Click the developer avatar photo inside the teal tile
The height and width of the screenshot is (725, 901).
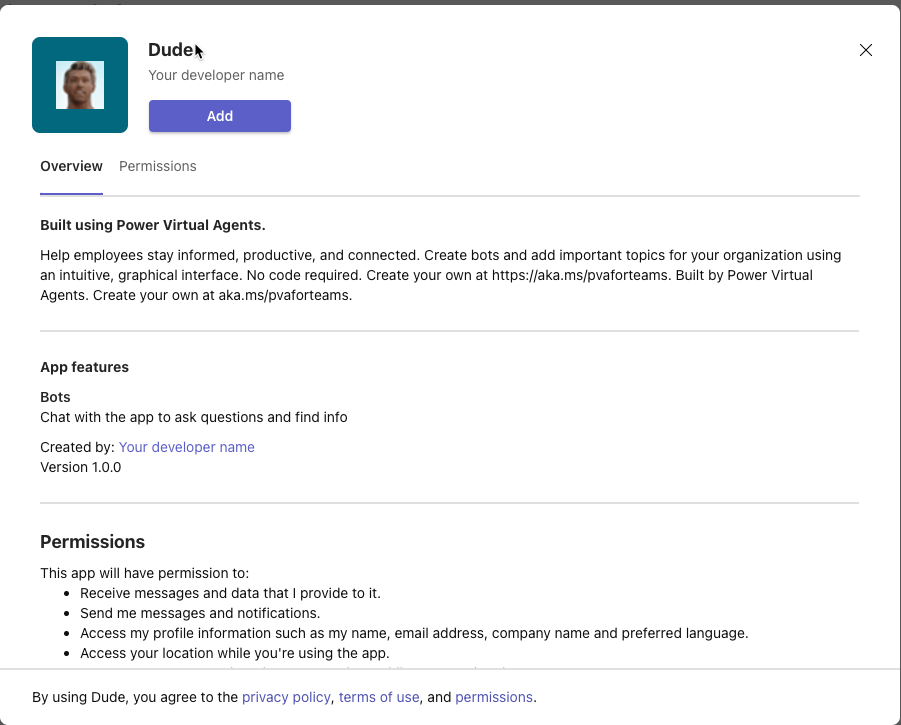tap(80, 84)
